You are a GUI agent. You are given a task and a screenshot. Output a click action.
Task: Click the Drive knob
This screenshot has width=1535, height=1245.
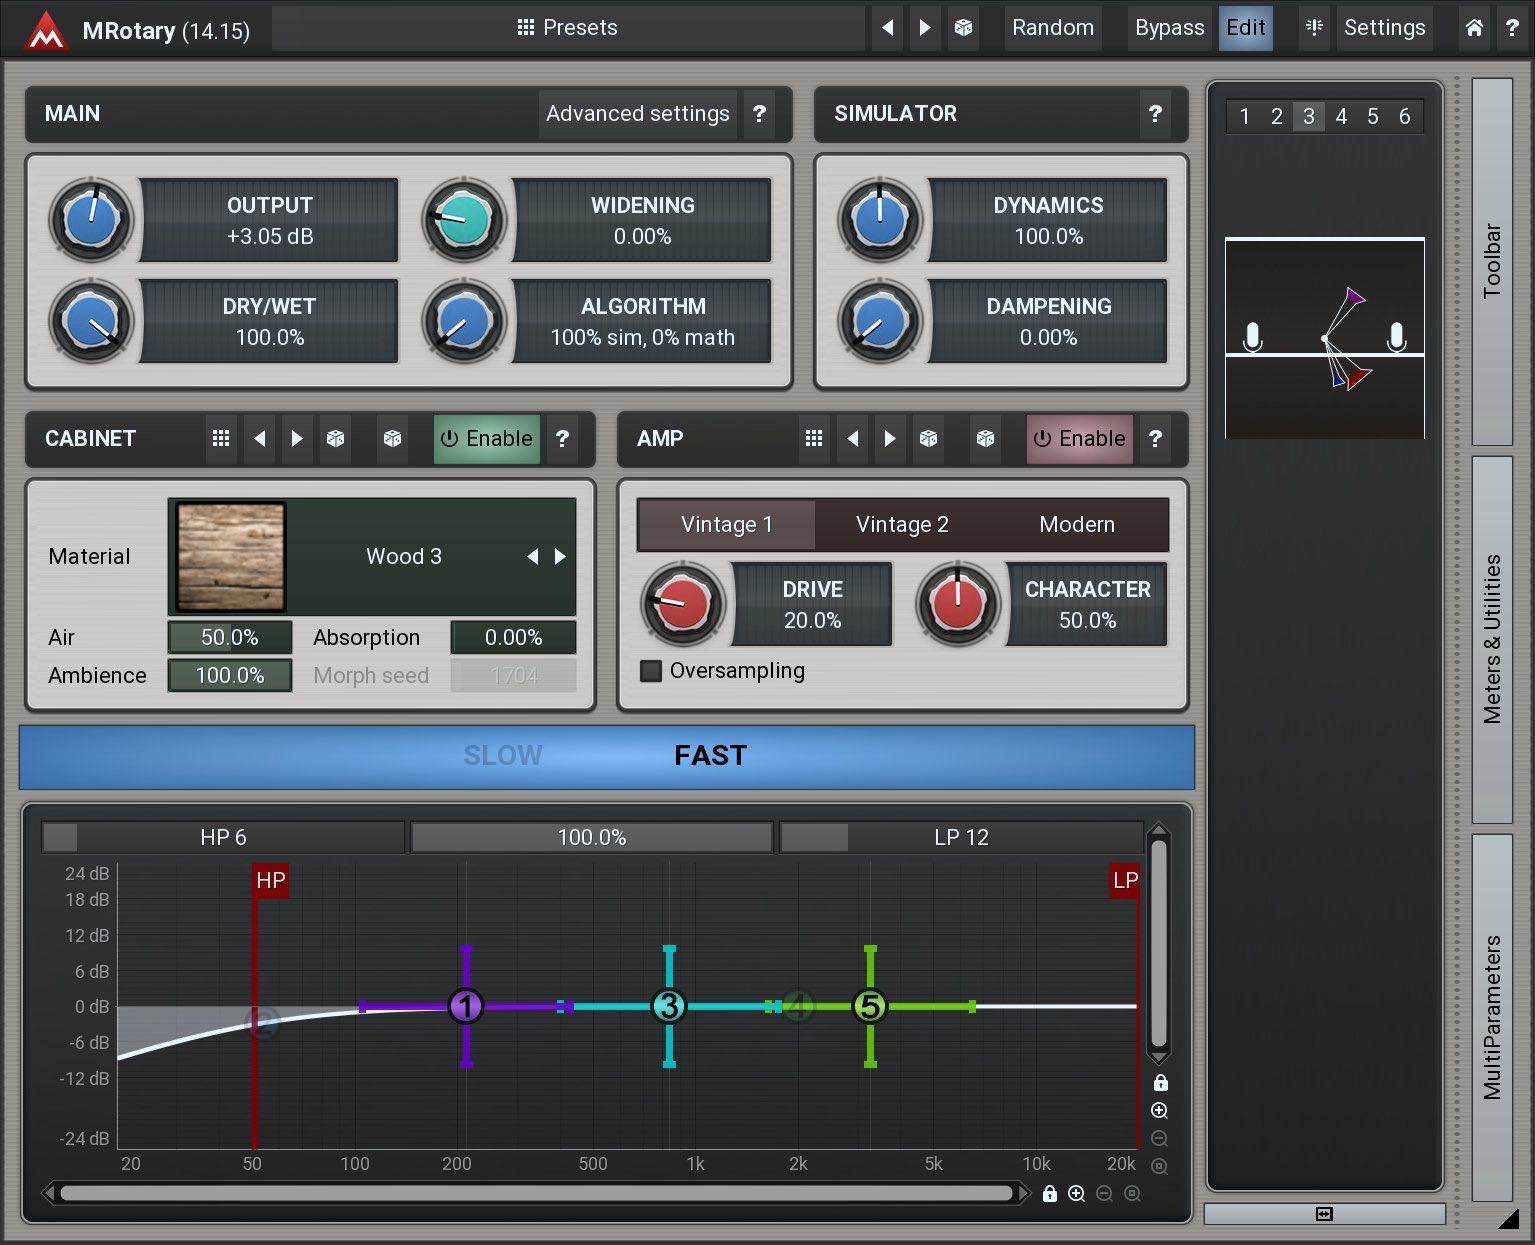tap(682, 603)
